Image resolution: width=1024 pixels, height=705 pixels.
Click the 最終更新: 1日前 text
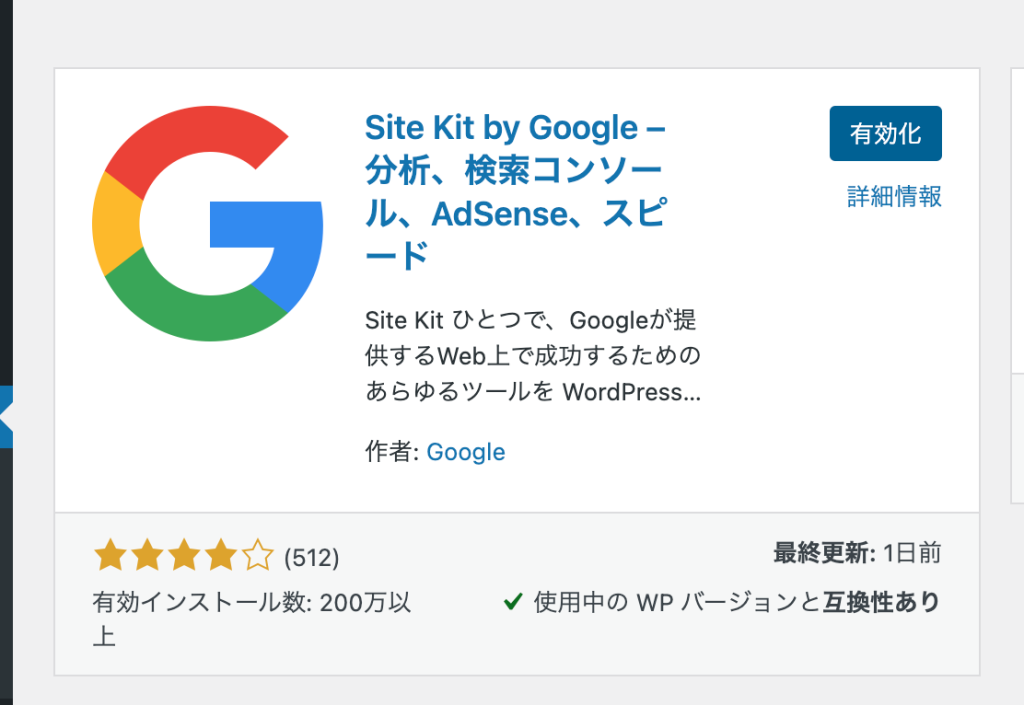pyautogui.click(x=857, y=553)
